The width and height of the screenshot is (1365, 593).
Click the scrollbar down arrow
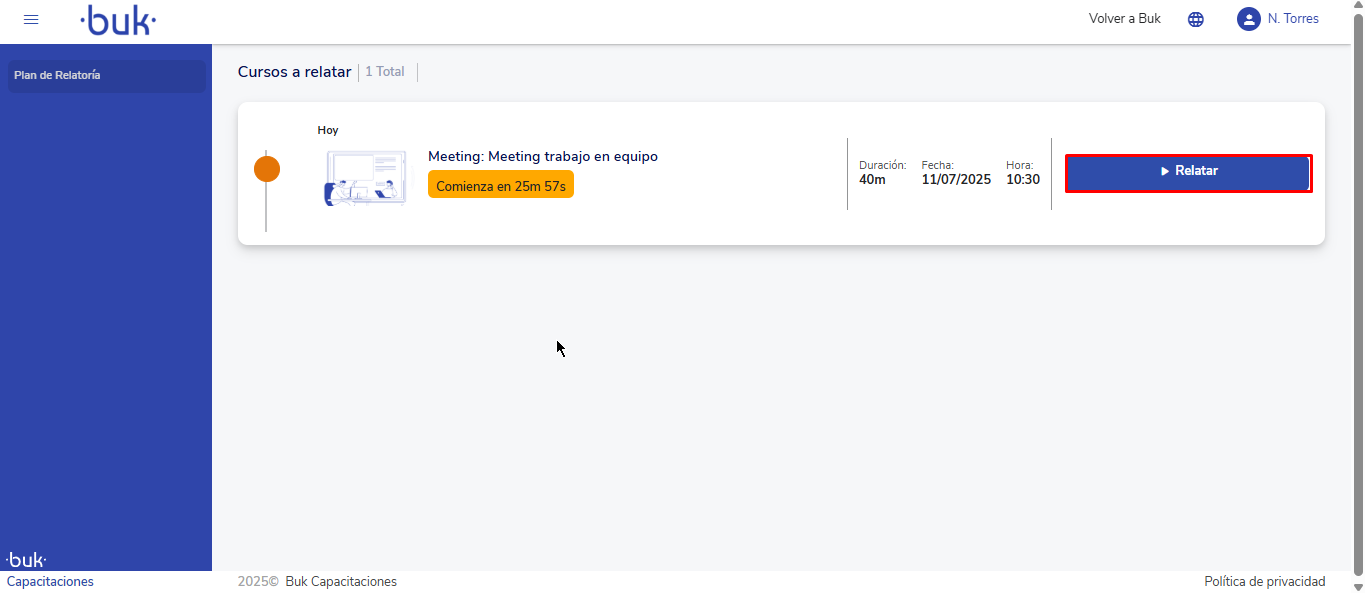point(1357,586)
